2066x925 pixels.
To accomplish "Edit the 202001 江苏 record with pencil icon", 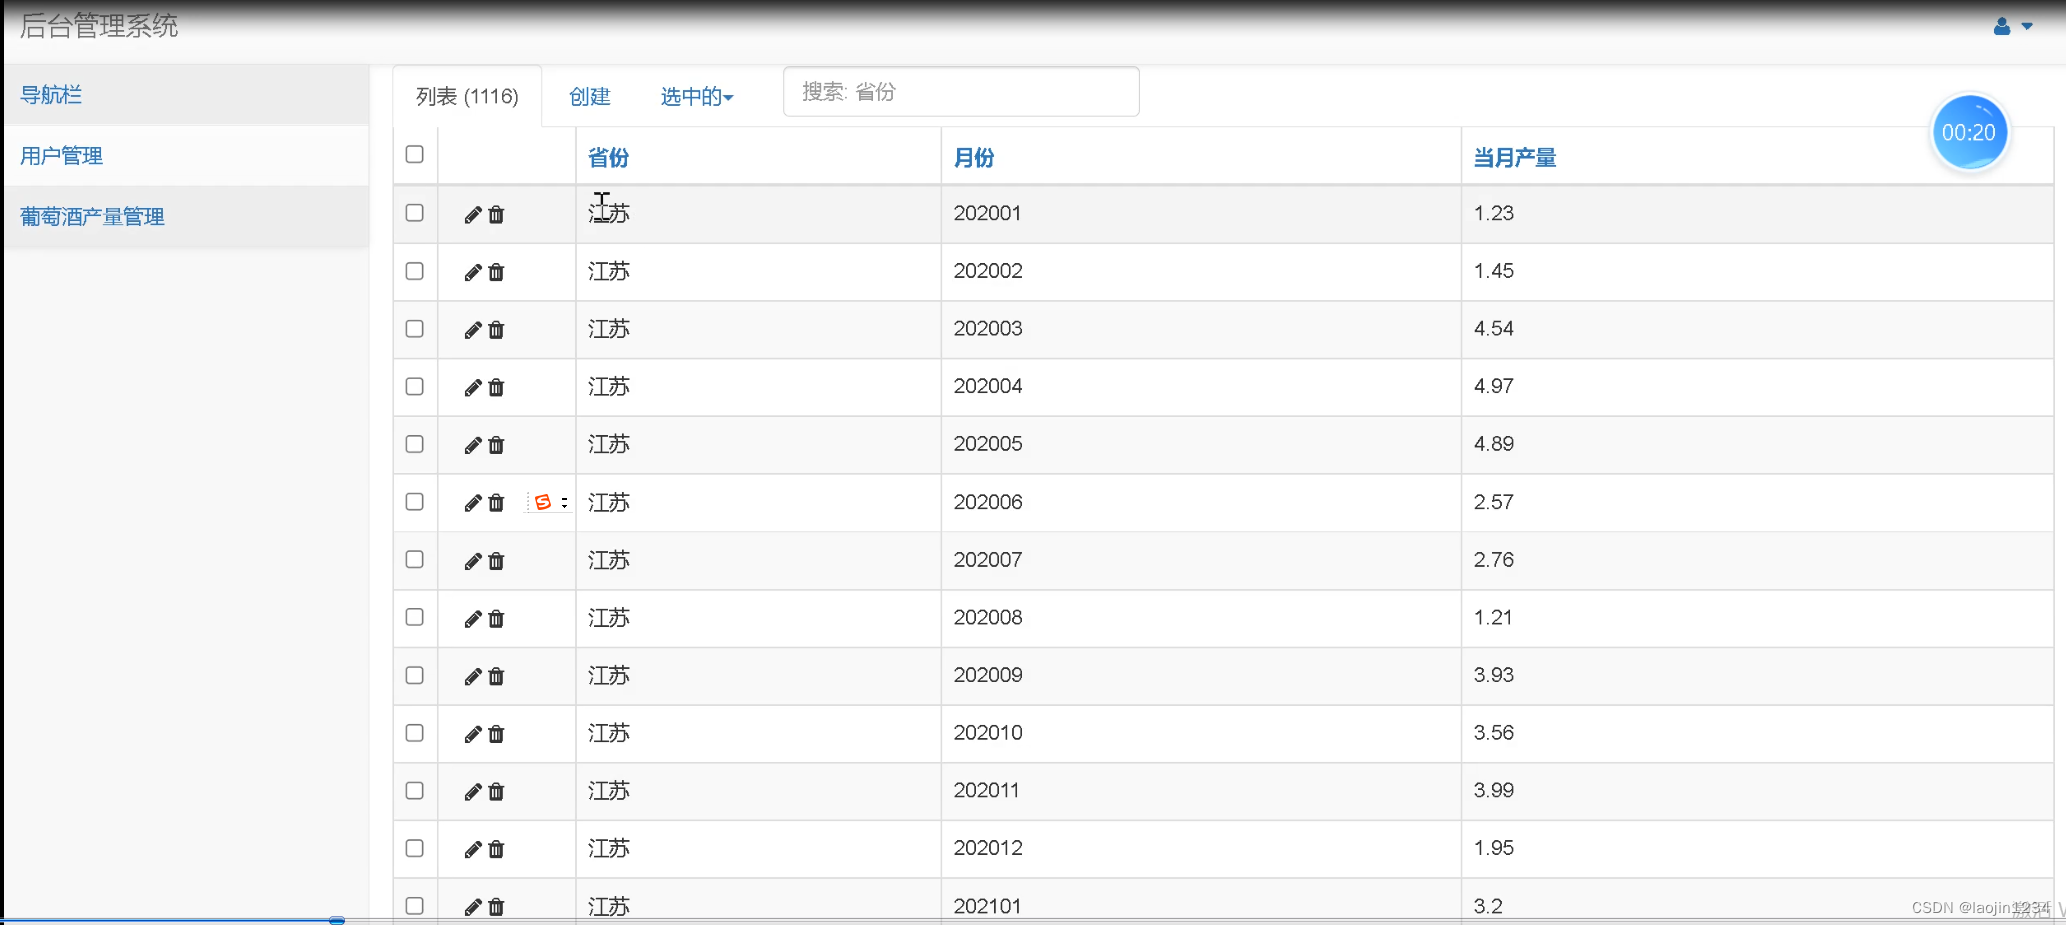I will [x=472, y=214].
